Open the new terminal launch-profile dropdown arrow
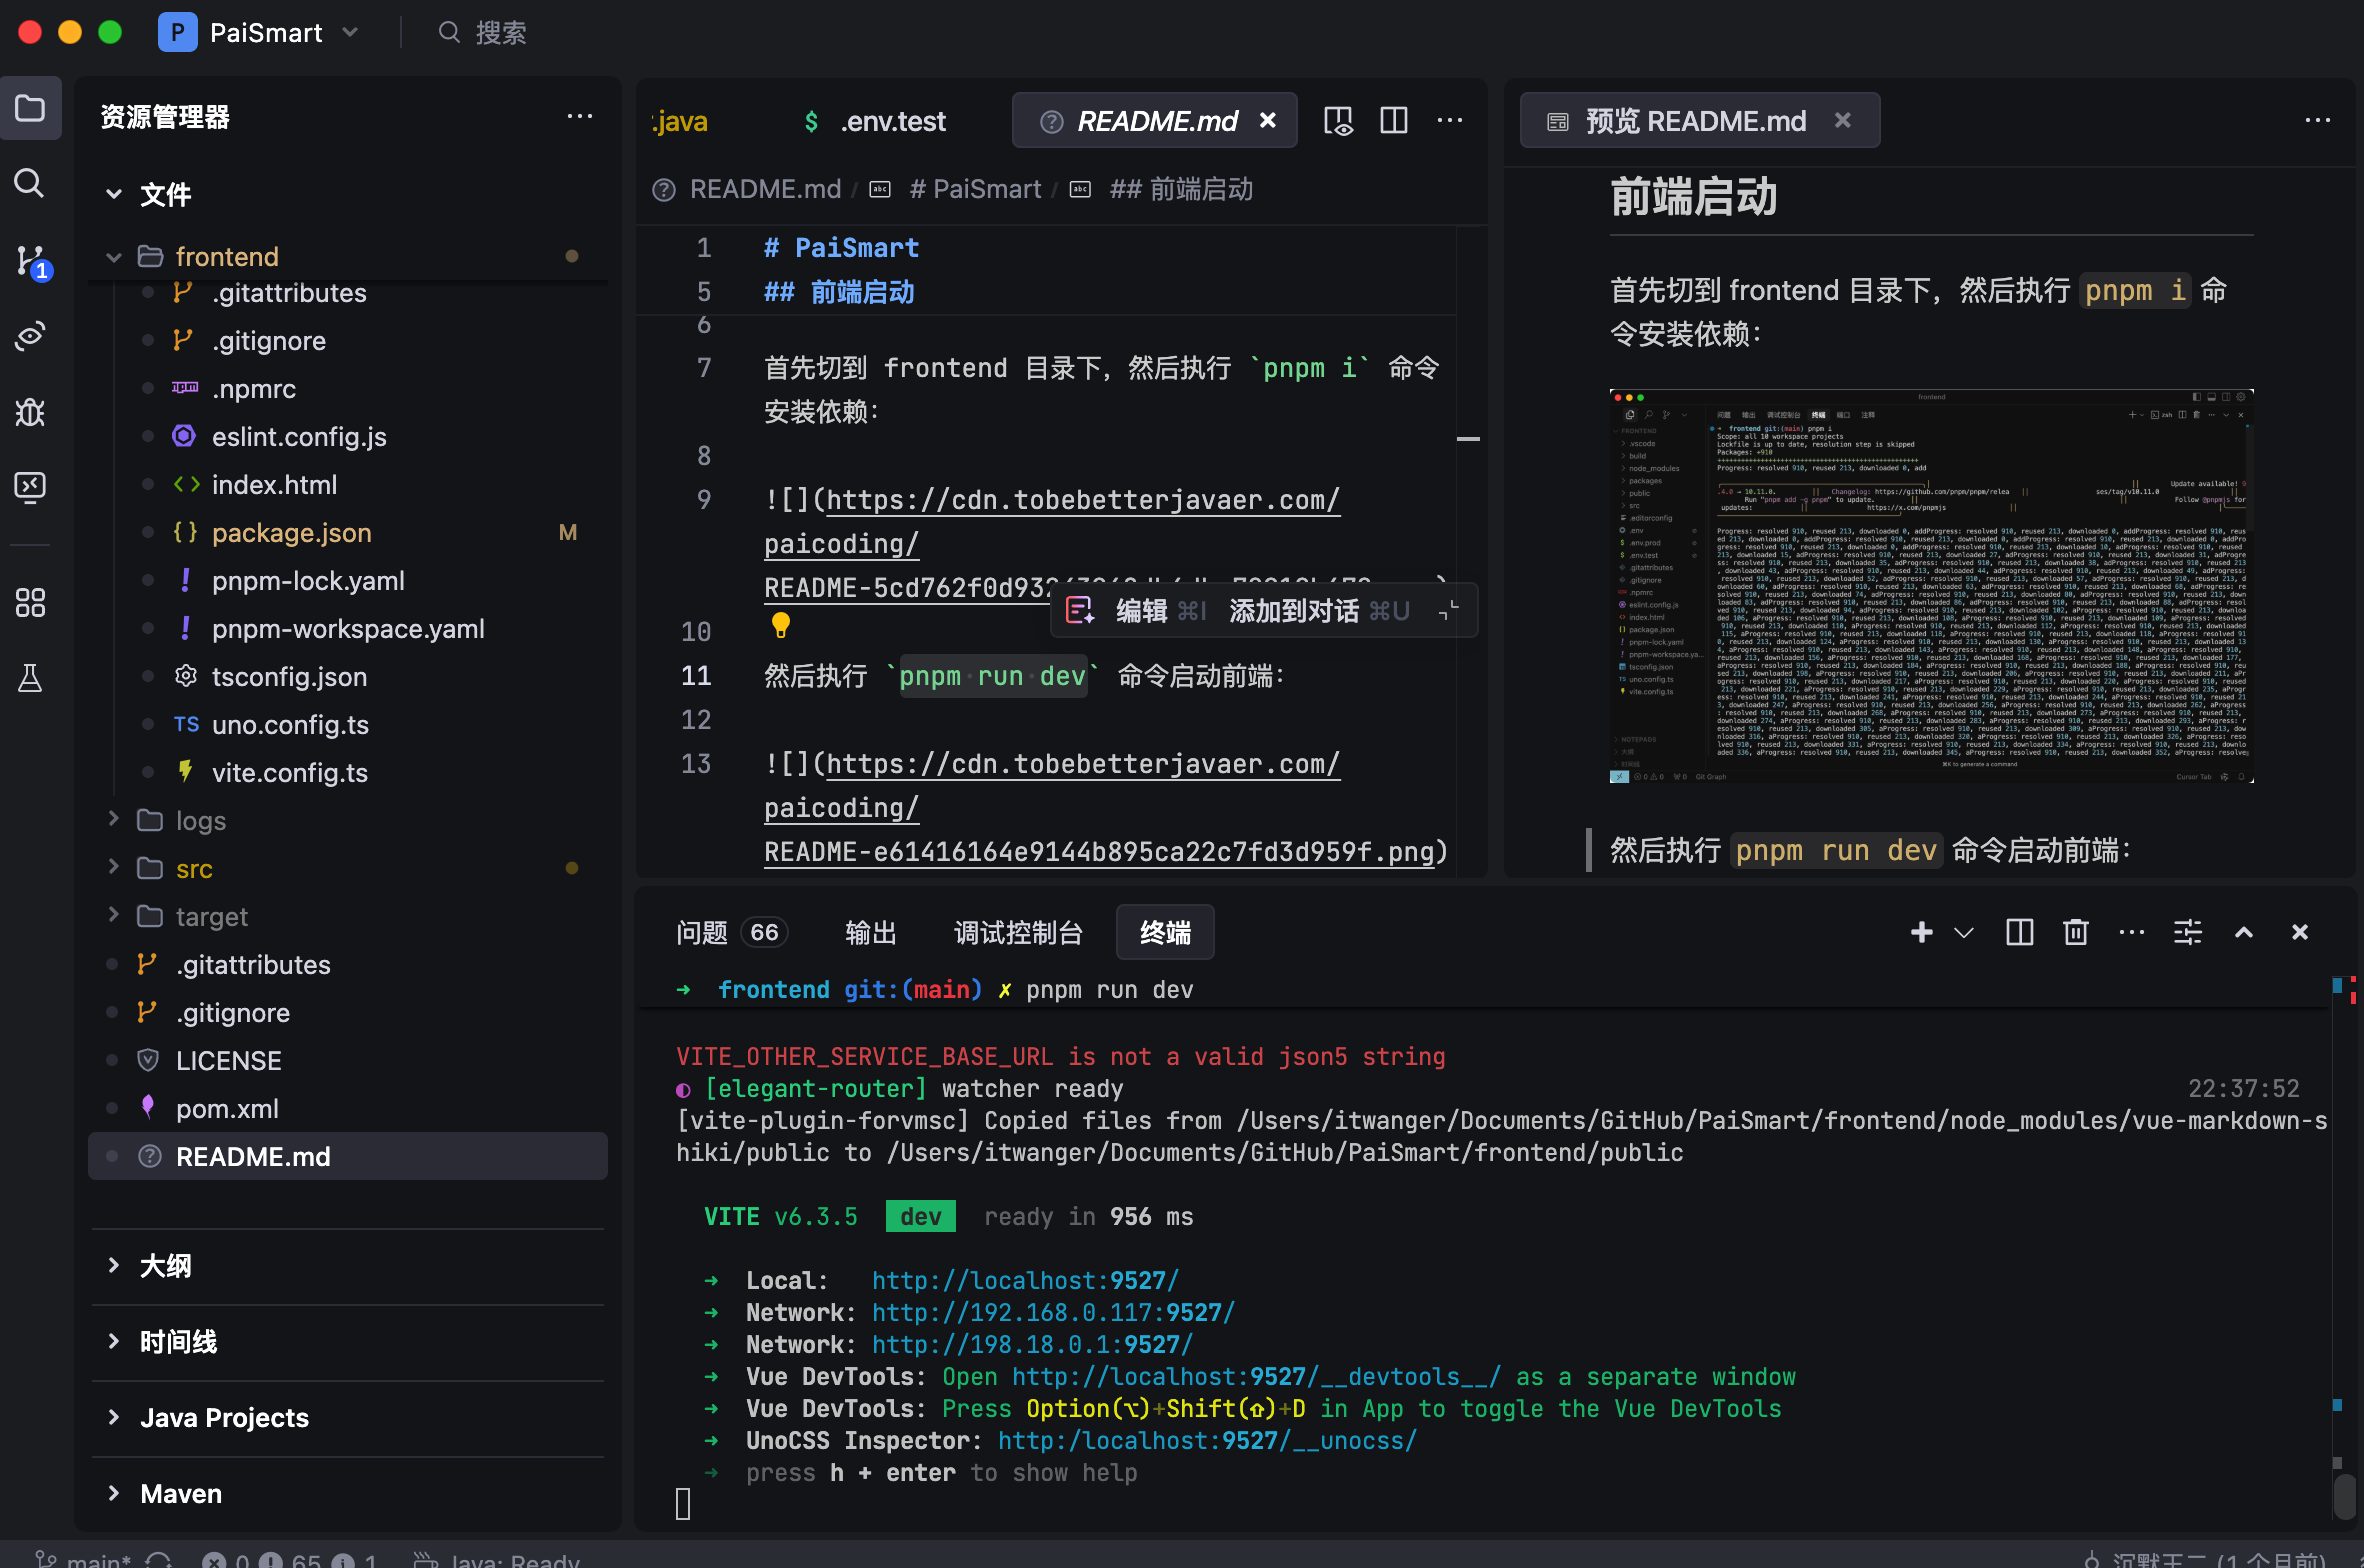2364x1568 pixels. pyautogui.click(x=1963, y=932)
